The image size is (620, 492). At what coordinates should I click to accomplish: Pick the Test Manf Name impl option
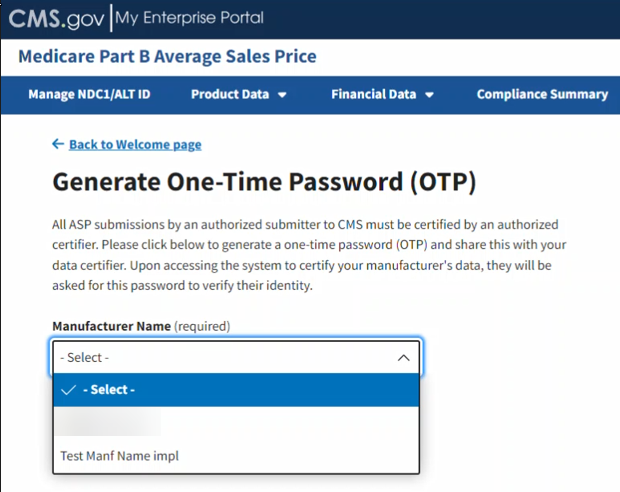[120, 456]
